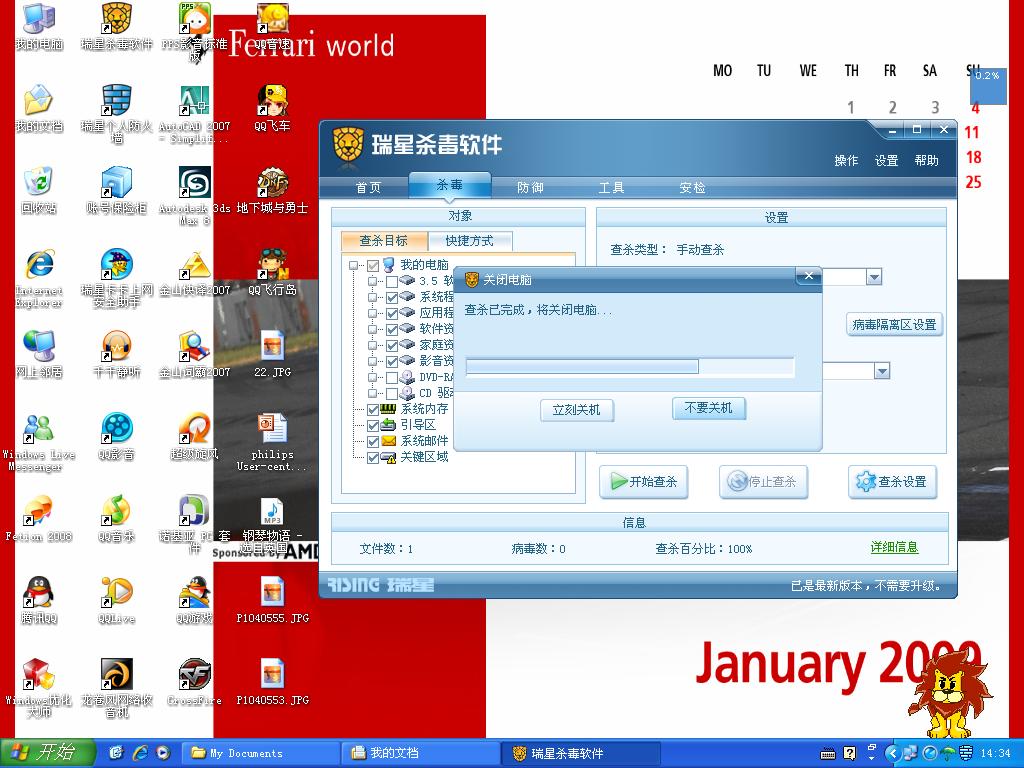
Task: Switch to My Documents taskbar item
Action: click(x=260, y=753)
